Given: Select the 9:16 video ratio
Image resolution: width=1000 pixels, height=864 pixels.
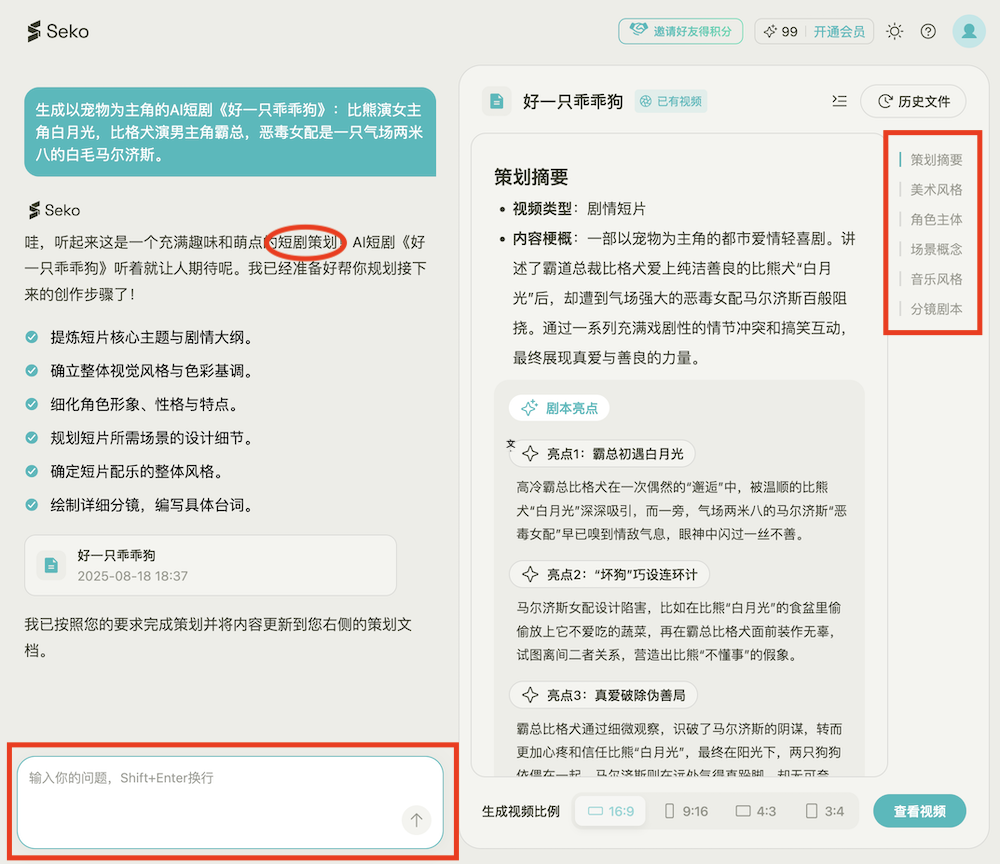Looking at the screenshot, I should pyautogui.click(x=685, y=811).
